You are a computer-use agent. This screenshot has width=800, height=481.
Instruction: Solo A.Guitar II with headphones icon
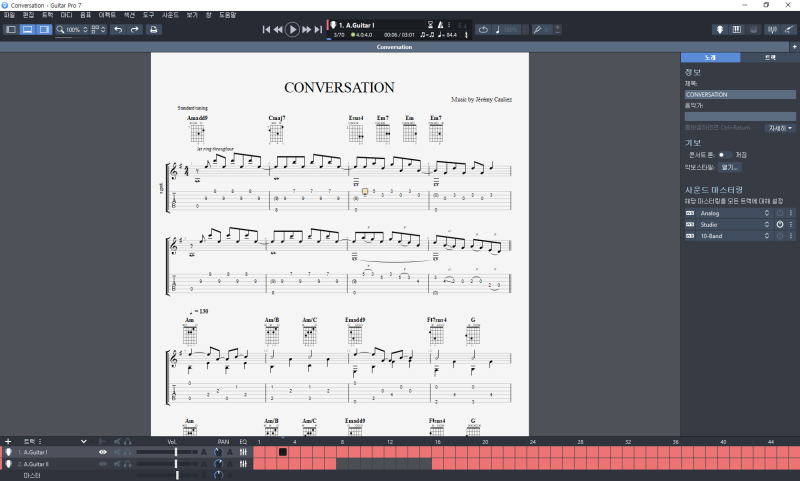(128, 464)
